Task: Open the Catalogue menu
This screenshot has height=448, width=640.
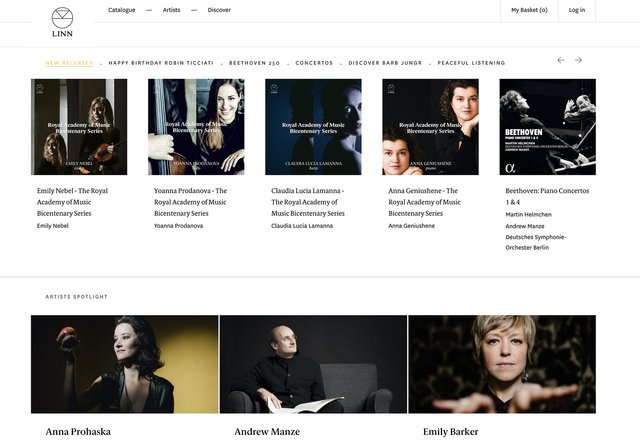Action: pyautogui.click(x=122, y=10)
